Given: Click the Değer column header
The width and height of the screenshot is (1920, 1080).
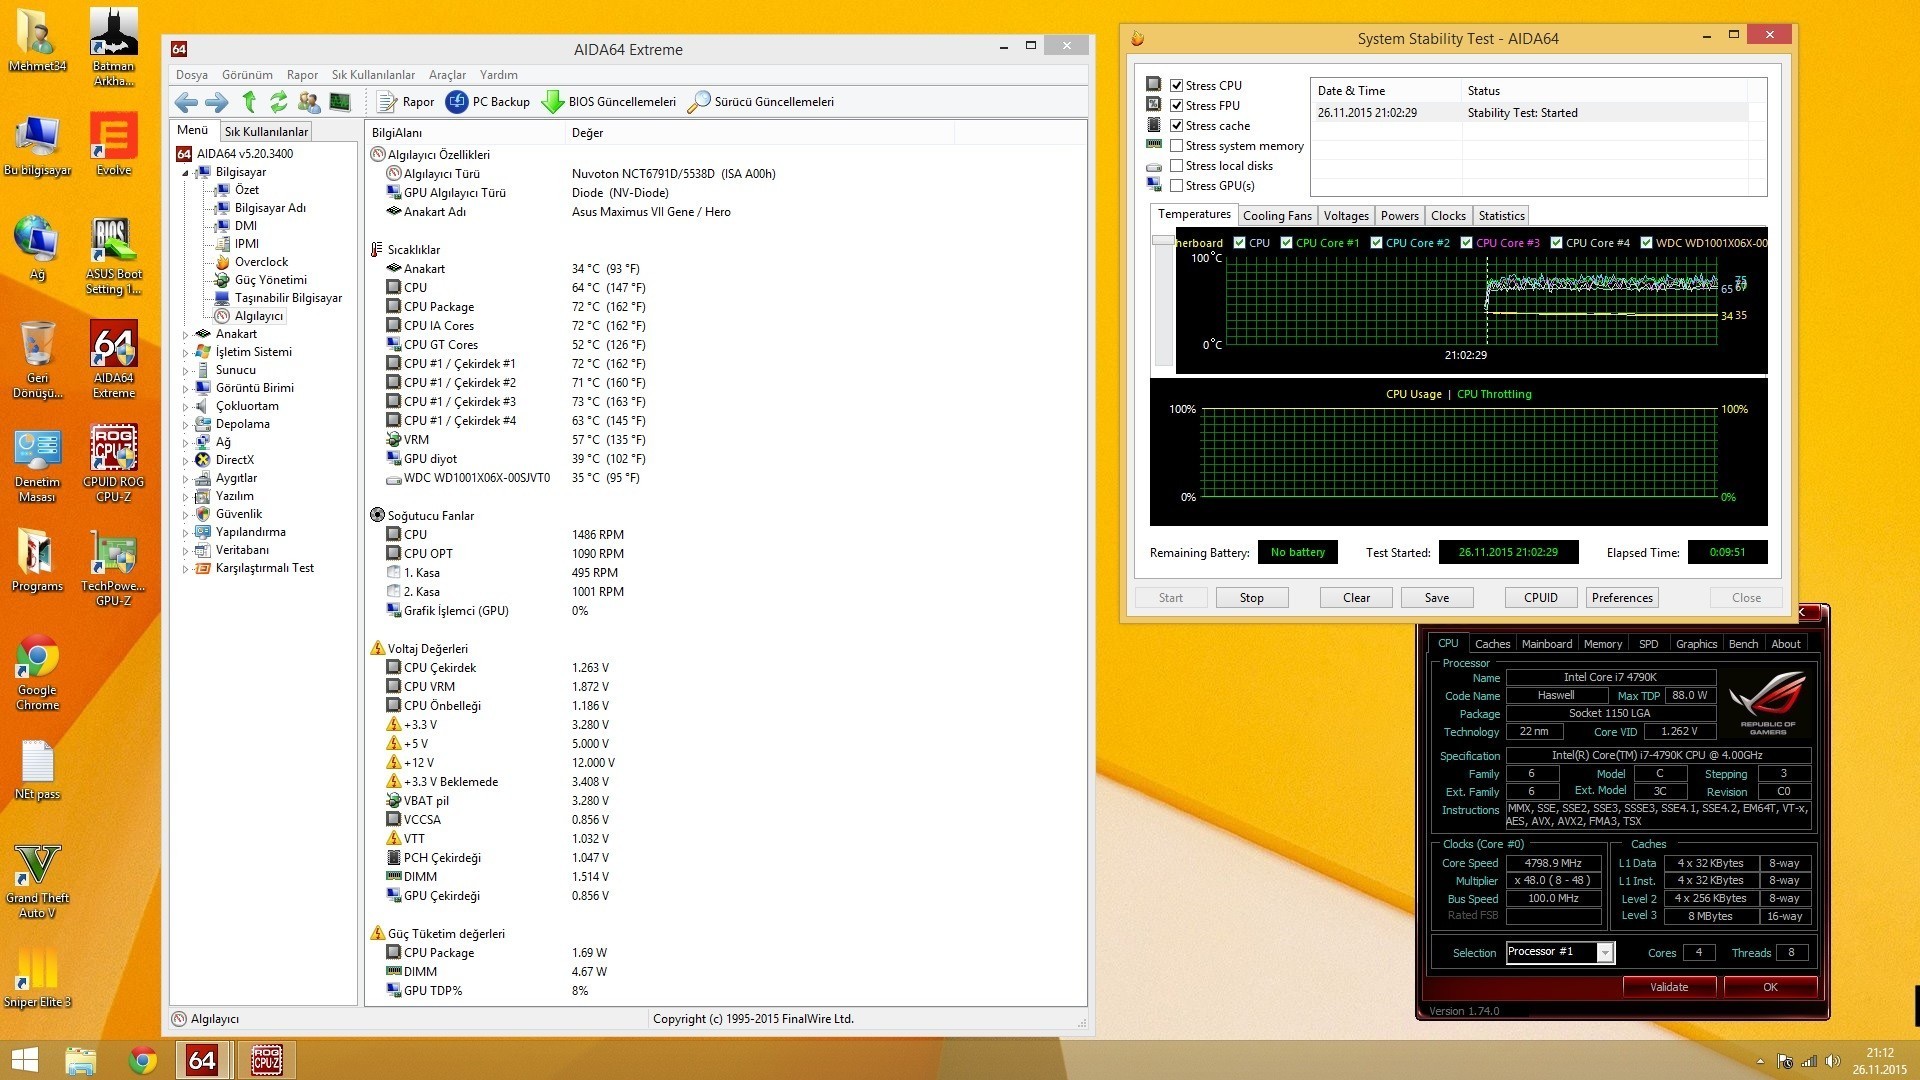Looking at the screenshot, I should (x=587, y=133).
